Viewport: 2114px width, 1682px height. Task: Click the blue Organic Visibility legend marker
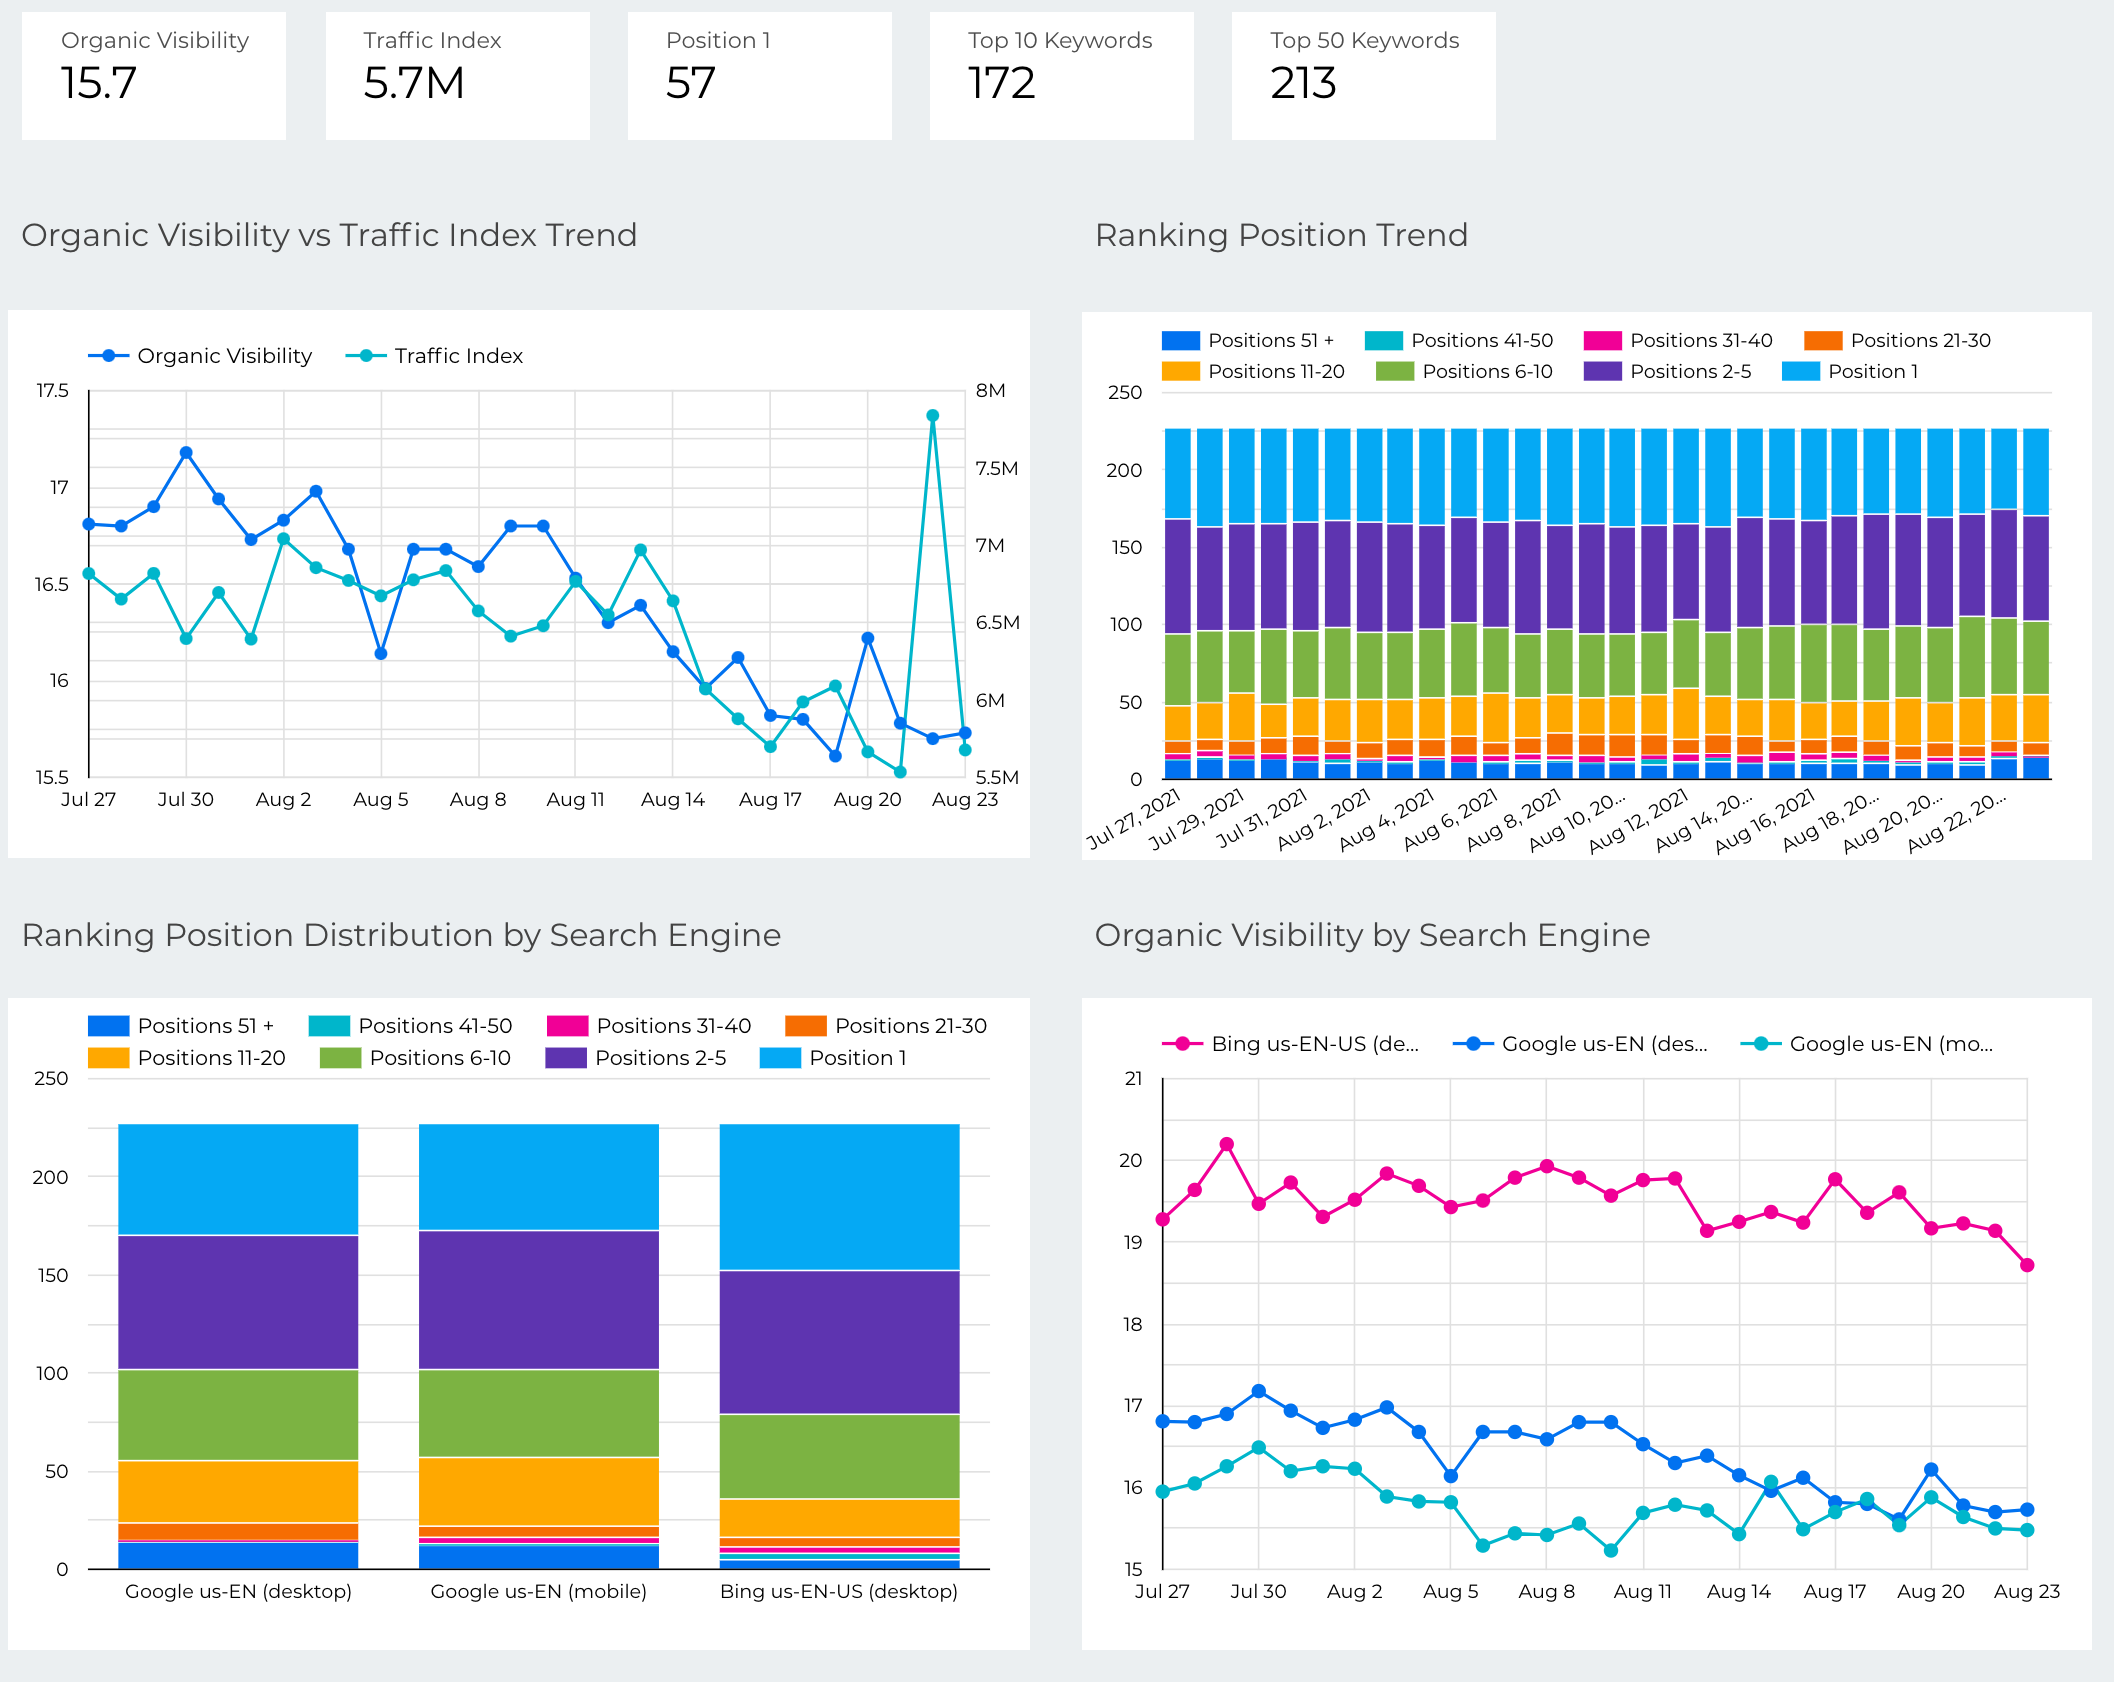[107, 355]
